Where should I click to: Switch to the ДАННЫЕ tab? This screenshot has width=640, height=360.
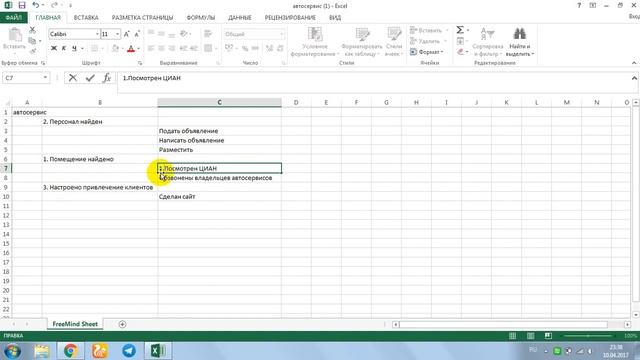(x=240, y=18)
